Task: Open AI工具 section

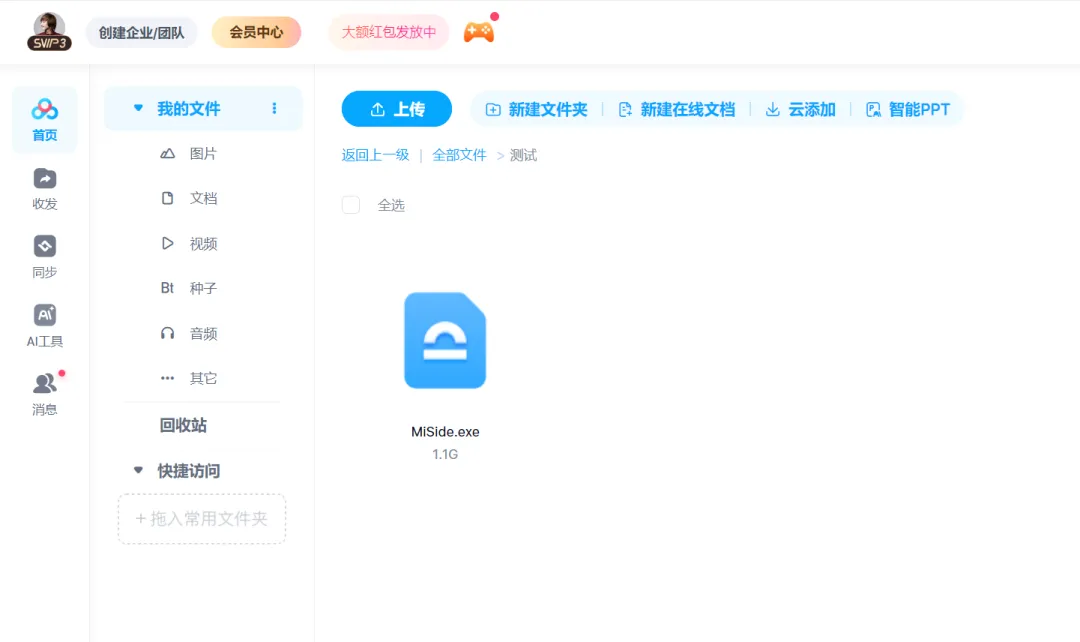Action: click(45, 326)
